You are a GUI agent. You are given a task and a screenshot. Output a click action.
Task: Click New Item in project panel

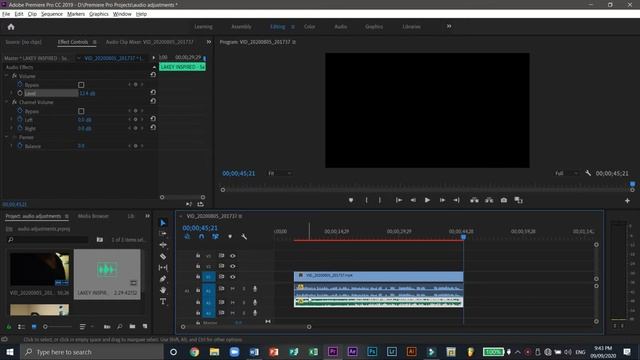pyautogui.click(x=145, y=327)
